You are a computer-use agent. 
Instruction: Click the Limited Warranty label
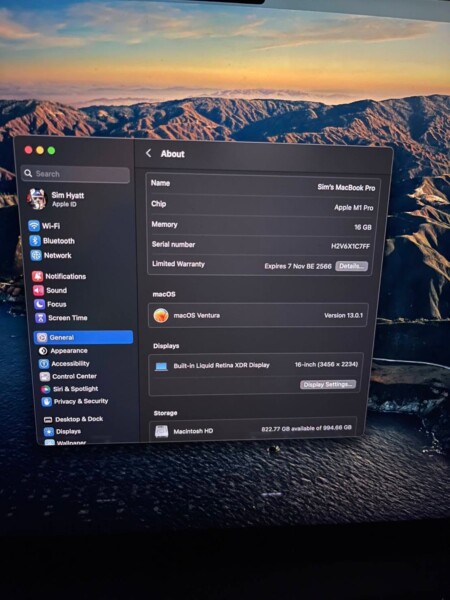178,264
